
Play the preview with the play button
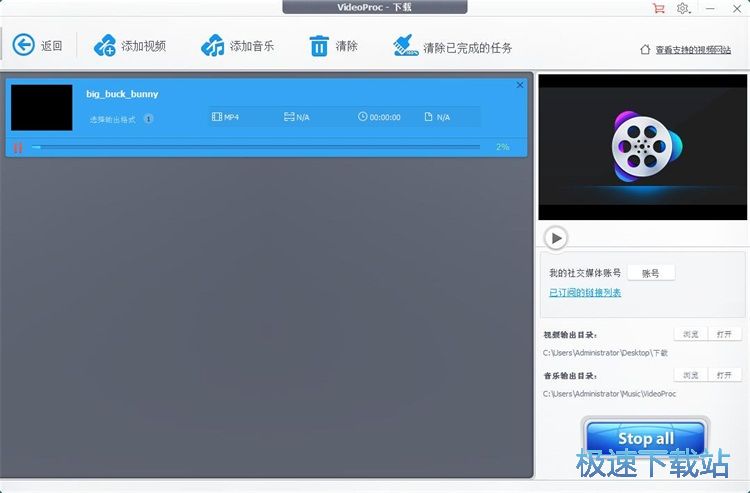point(556,238)
